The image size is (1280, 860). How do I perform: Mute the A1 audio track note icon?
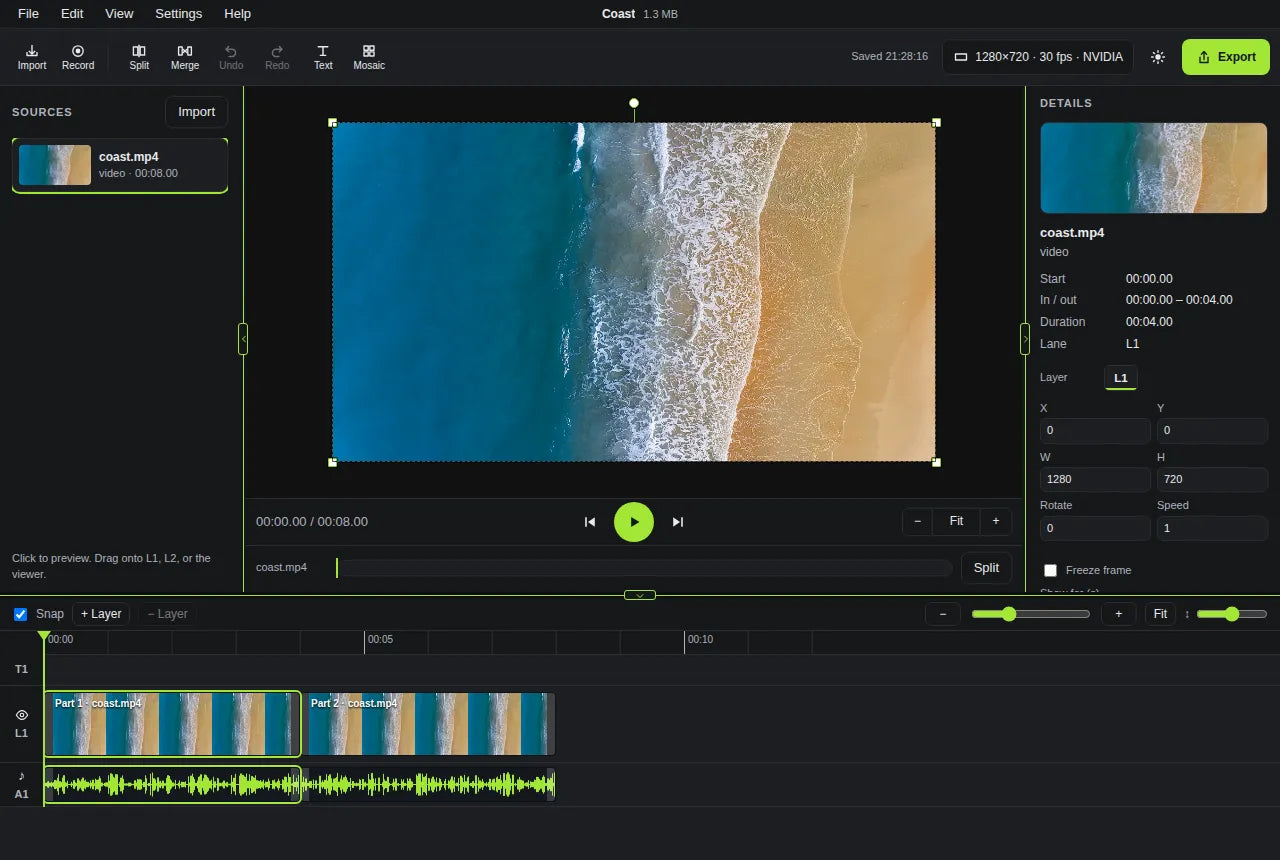click(x=22, y=776)
